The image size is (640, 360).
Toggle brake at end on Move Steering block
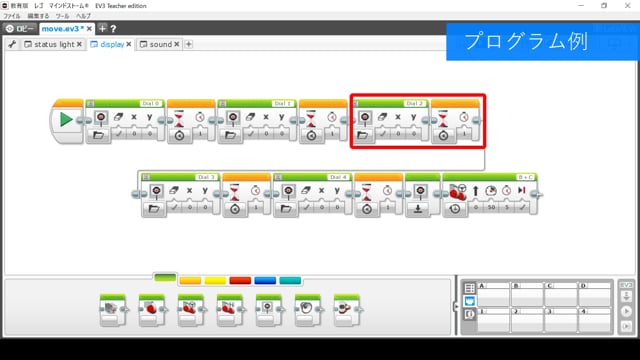(522, 207)
